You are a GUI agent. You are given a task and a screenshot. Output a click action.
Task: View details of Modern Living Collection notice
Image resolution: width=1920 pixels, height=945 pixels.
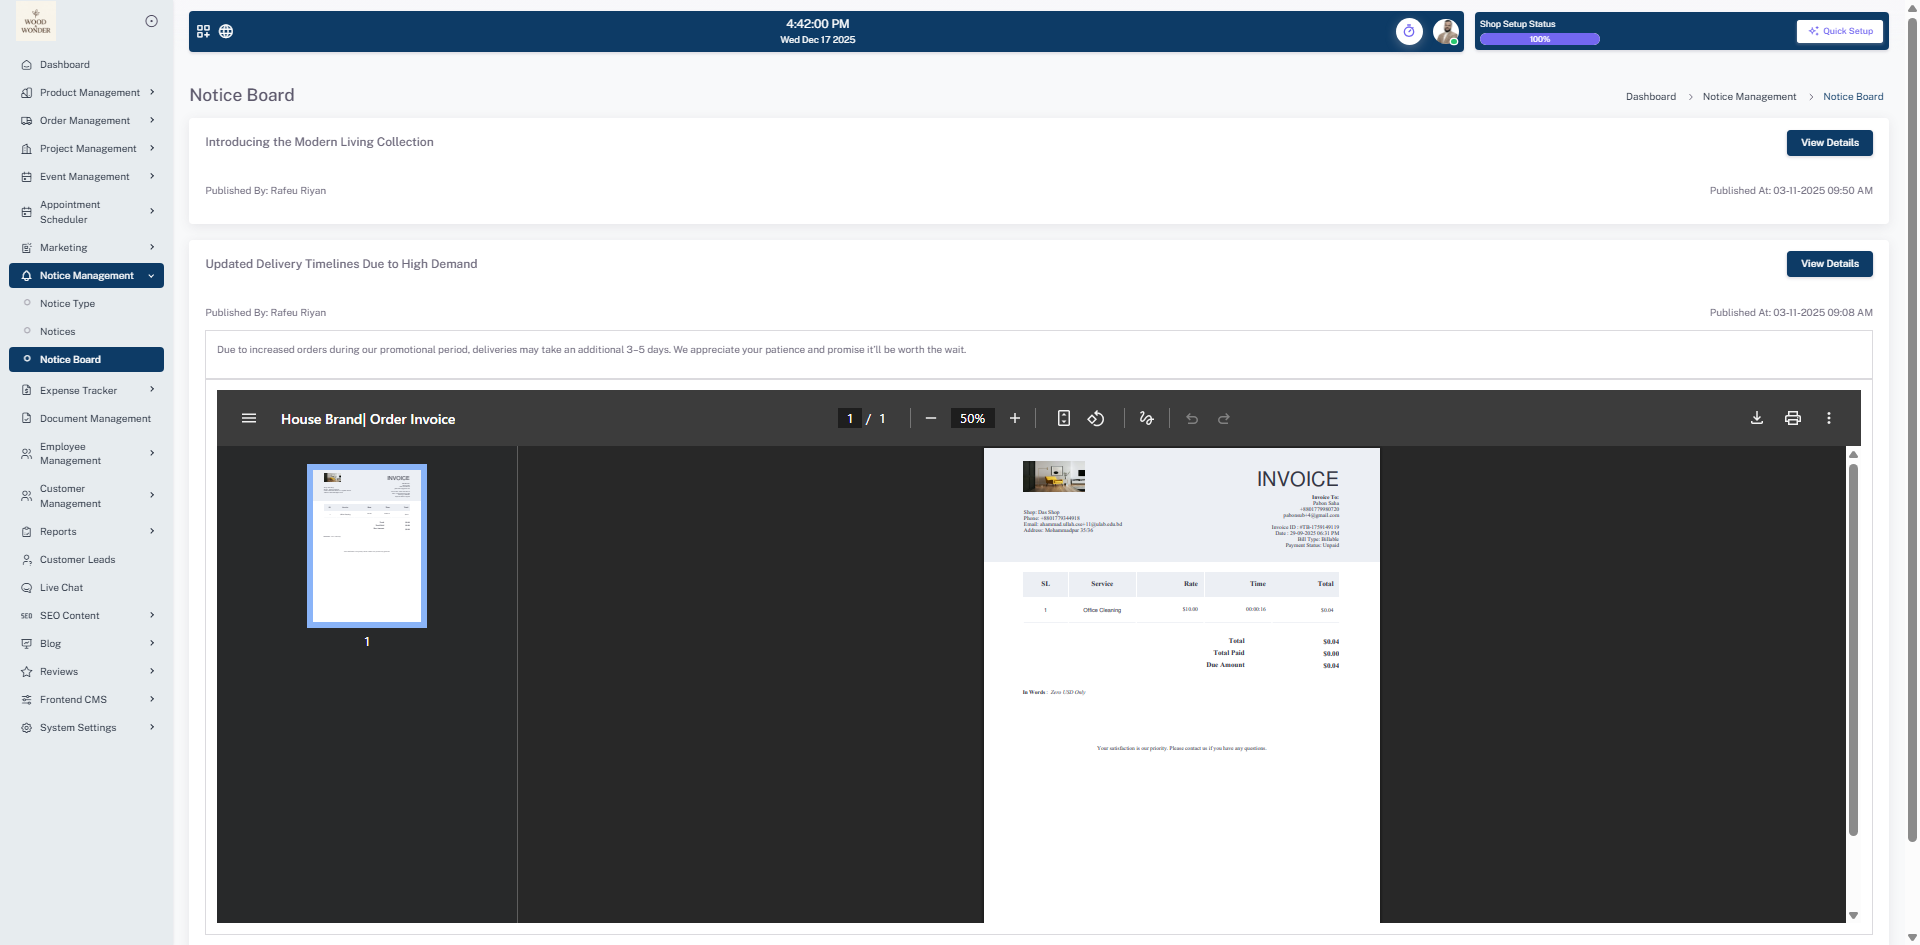(1829, 142)
